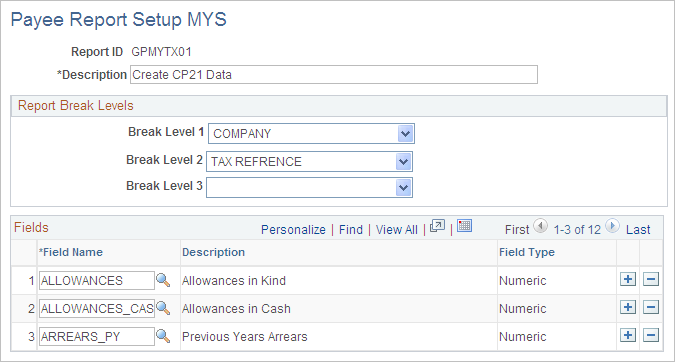Screen dimensions: 675x362
Task: Add a row after Allowances in Kind
Action: pyautogui.click(x=628, y=279)
